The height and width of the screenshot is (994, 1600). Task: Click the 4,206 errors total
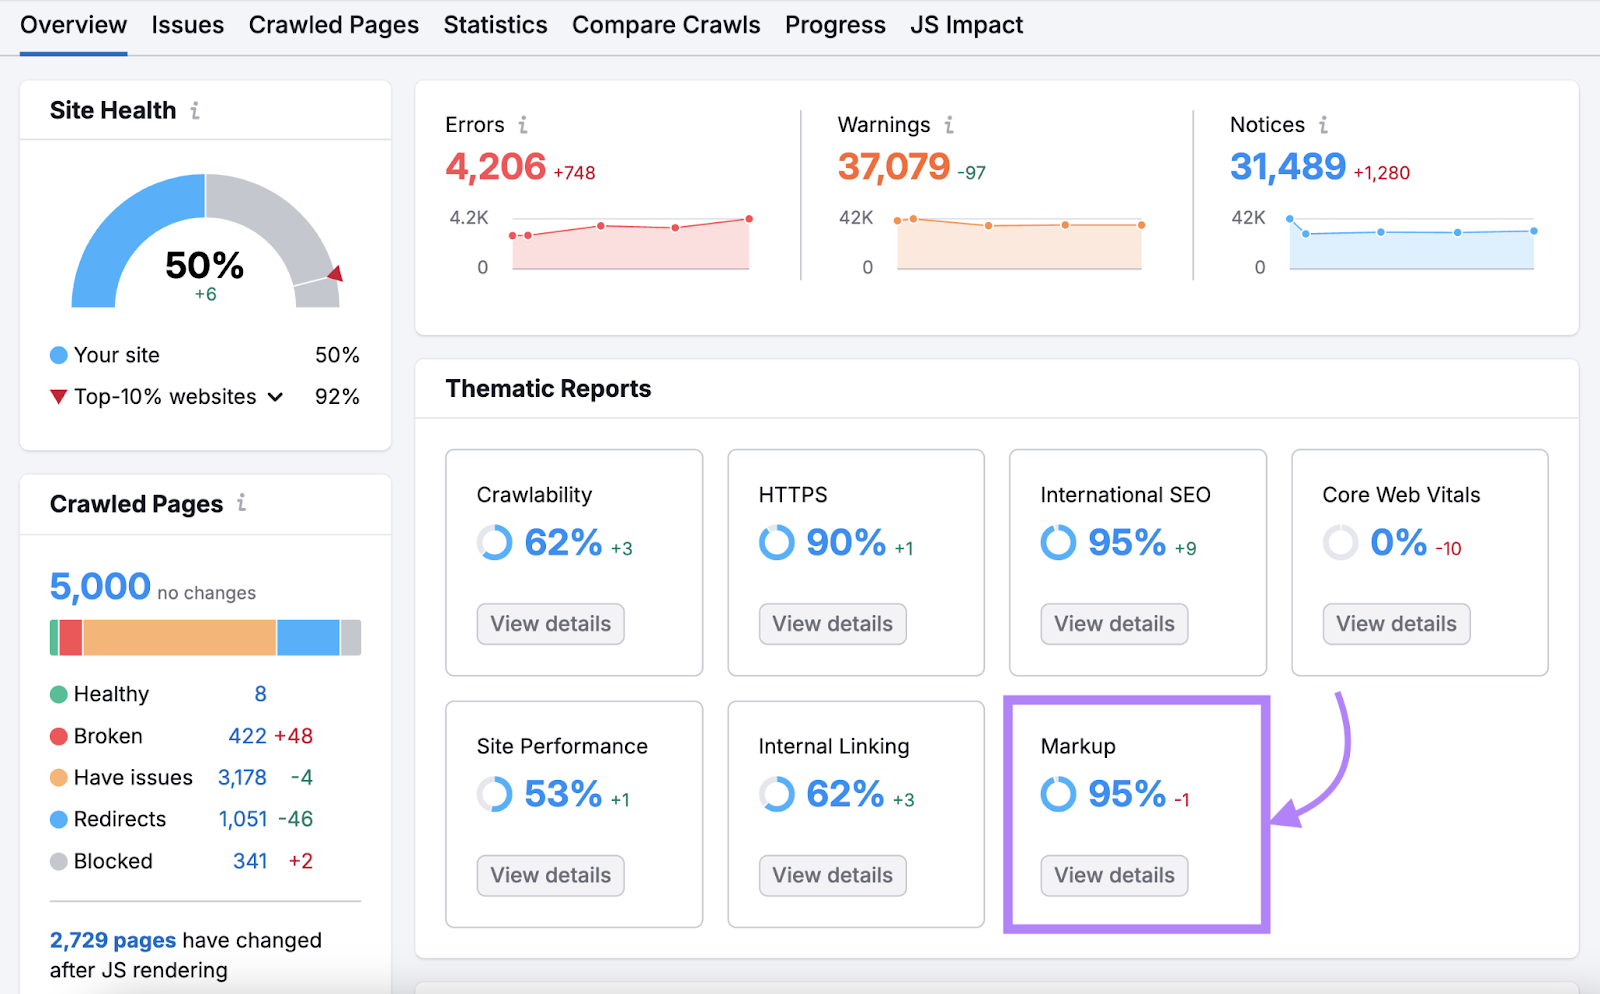496,167
